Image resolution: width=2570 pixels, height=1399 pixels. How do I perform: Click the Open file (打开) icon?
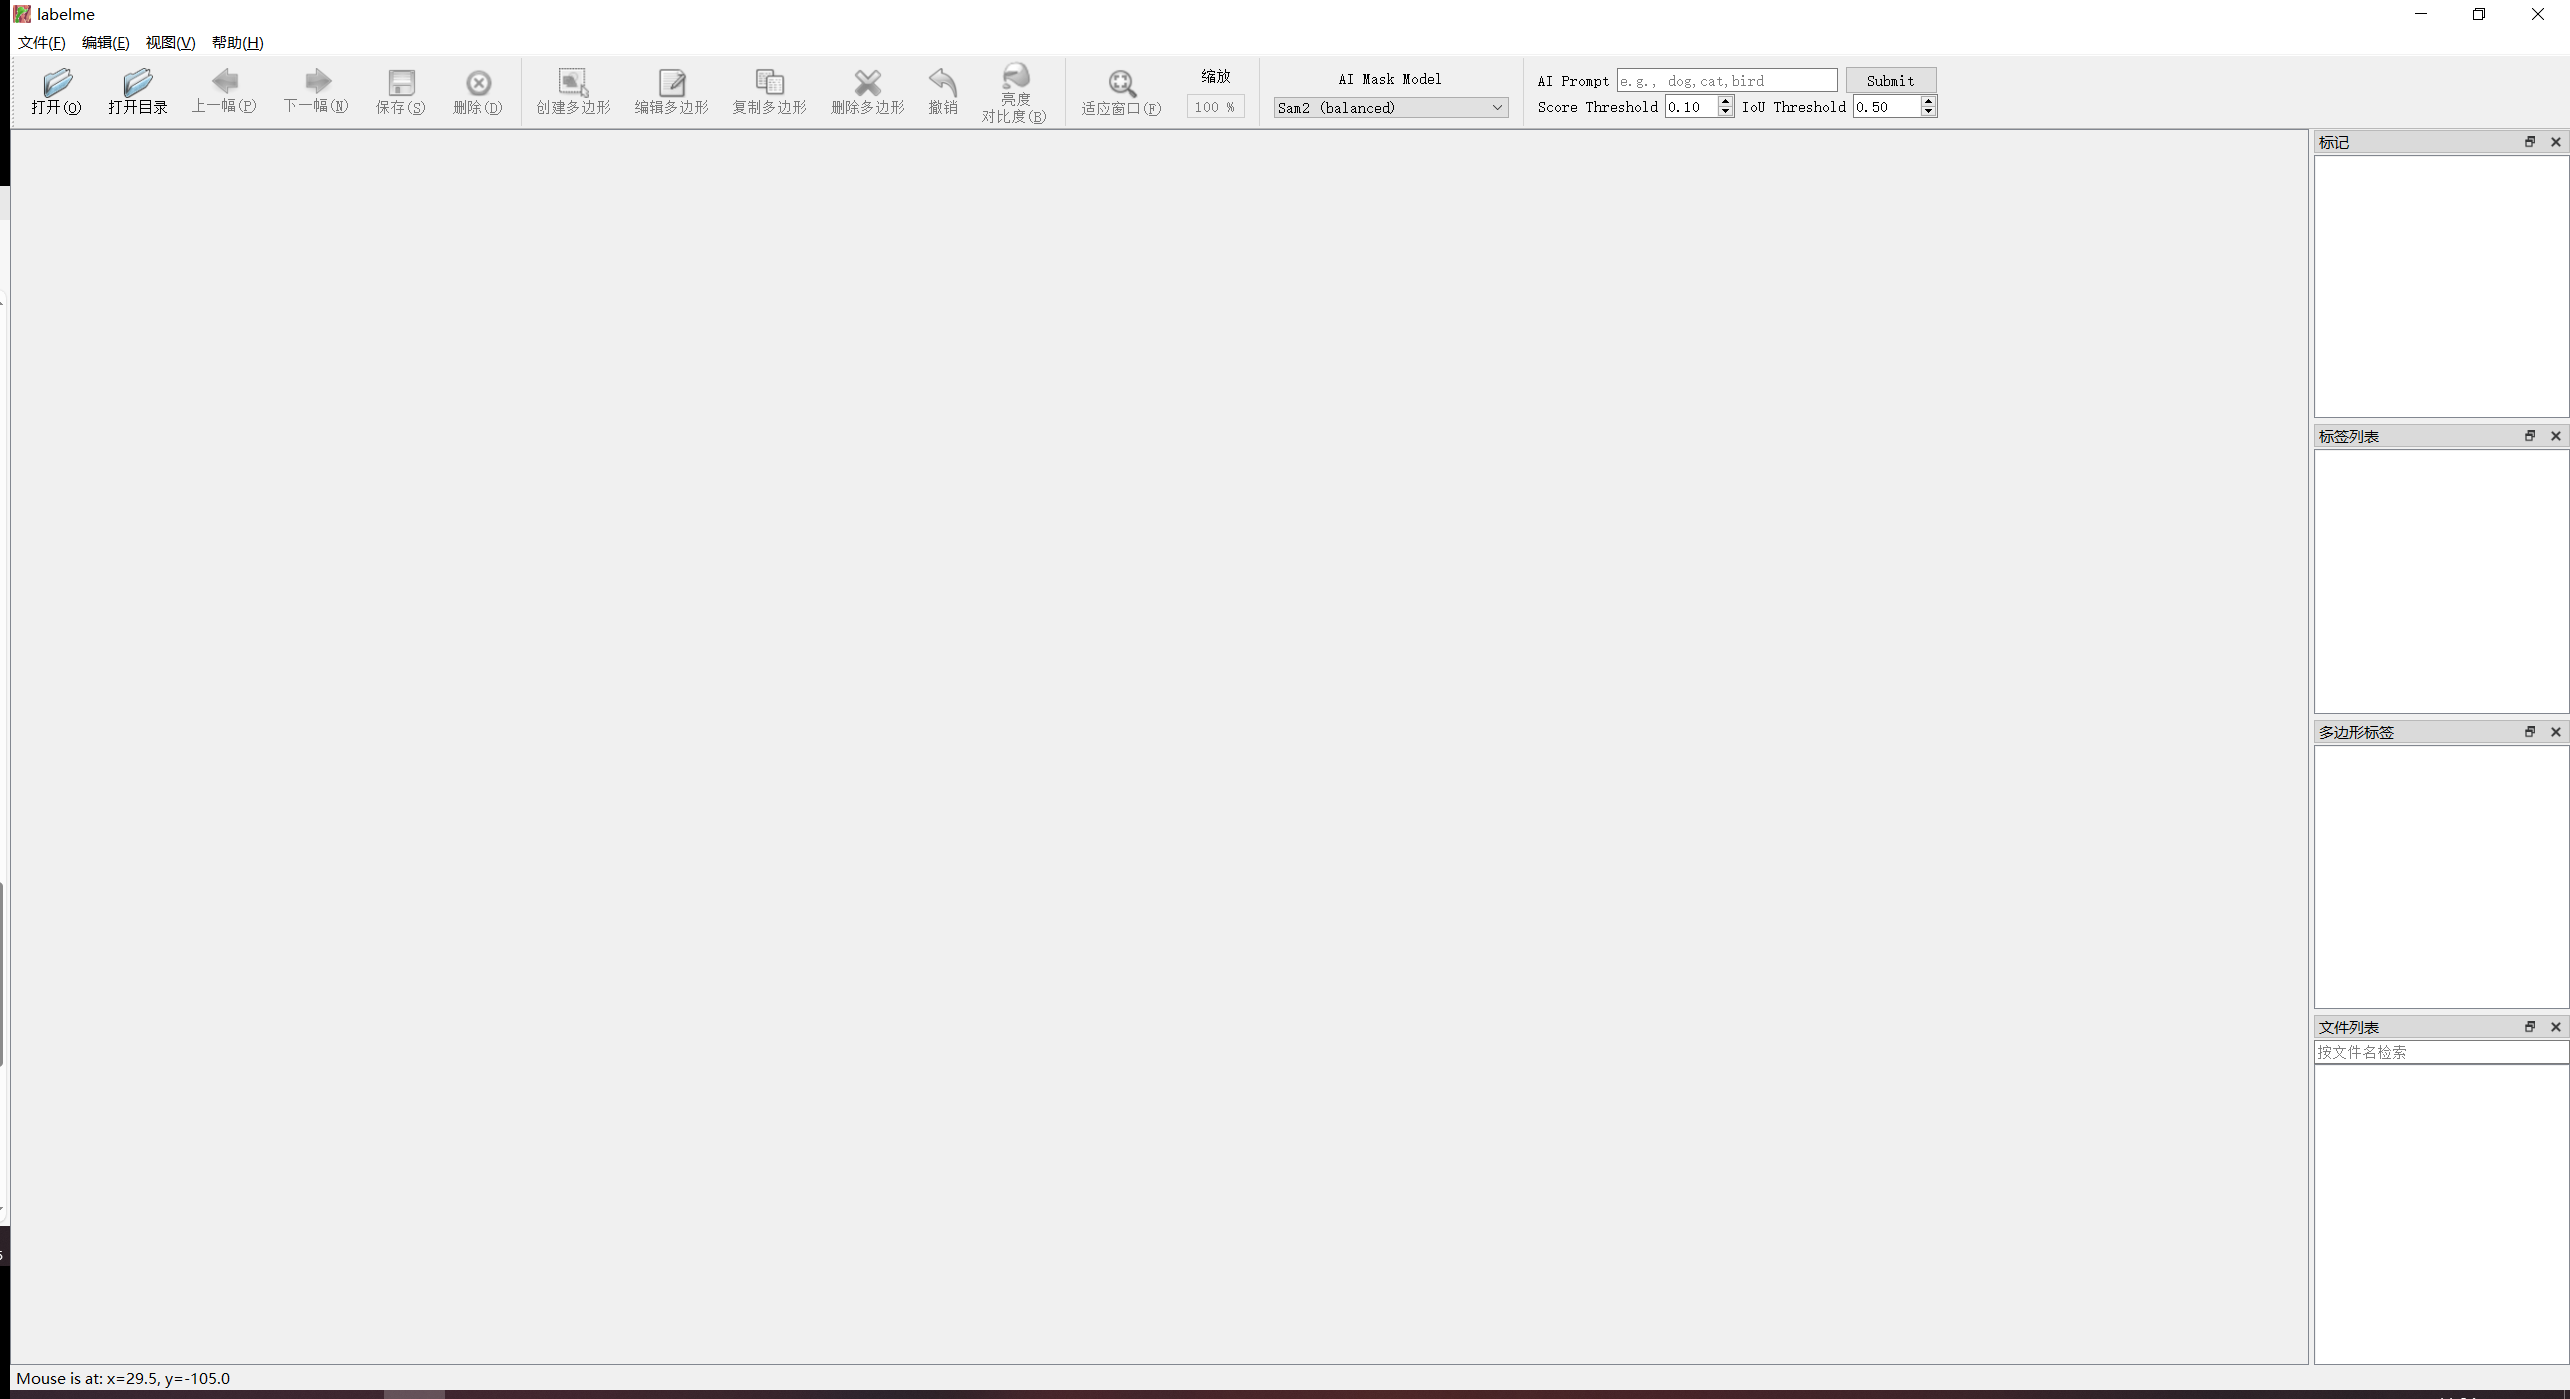(57, 83)
